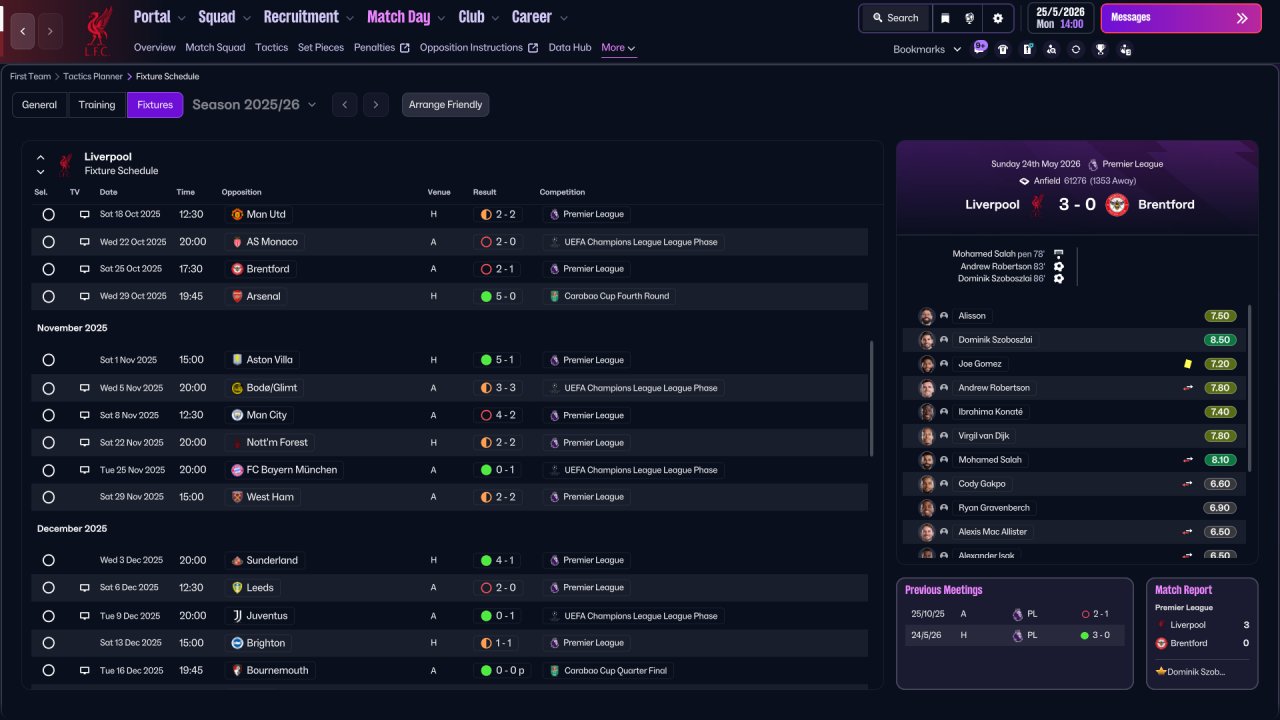Screen dimensions: 1280x720
Task: Open the Squad dropdown menu
Action: click(x=224, y=17)
